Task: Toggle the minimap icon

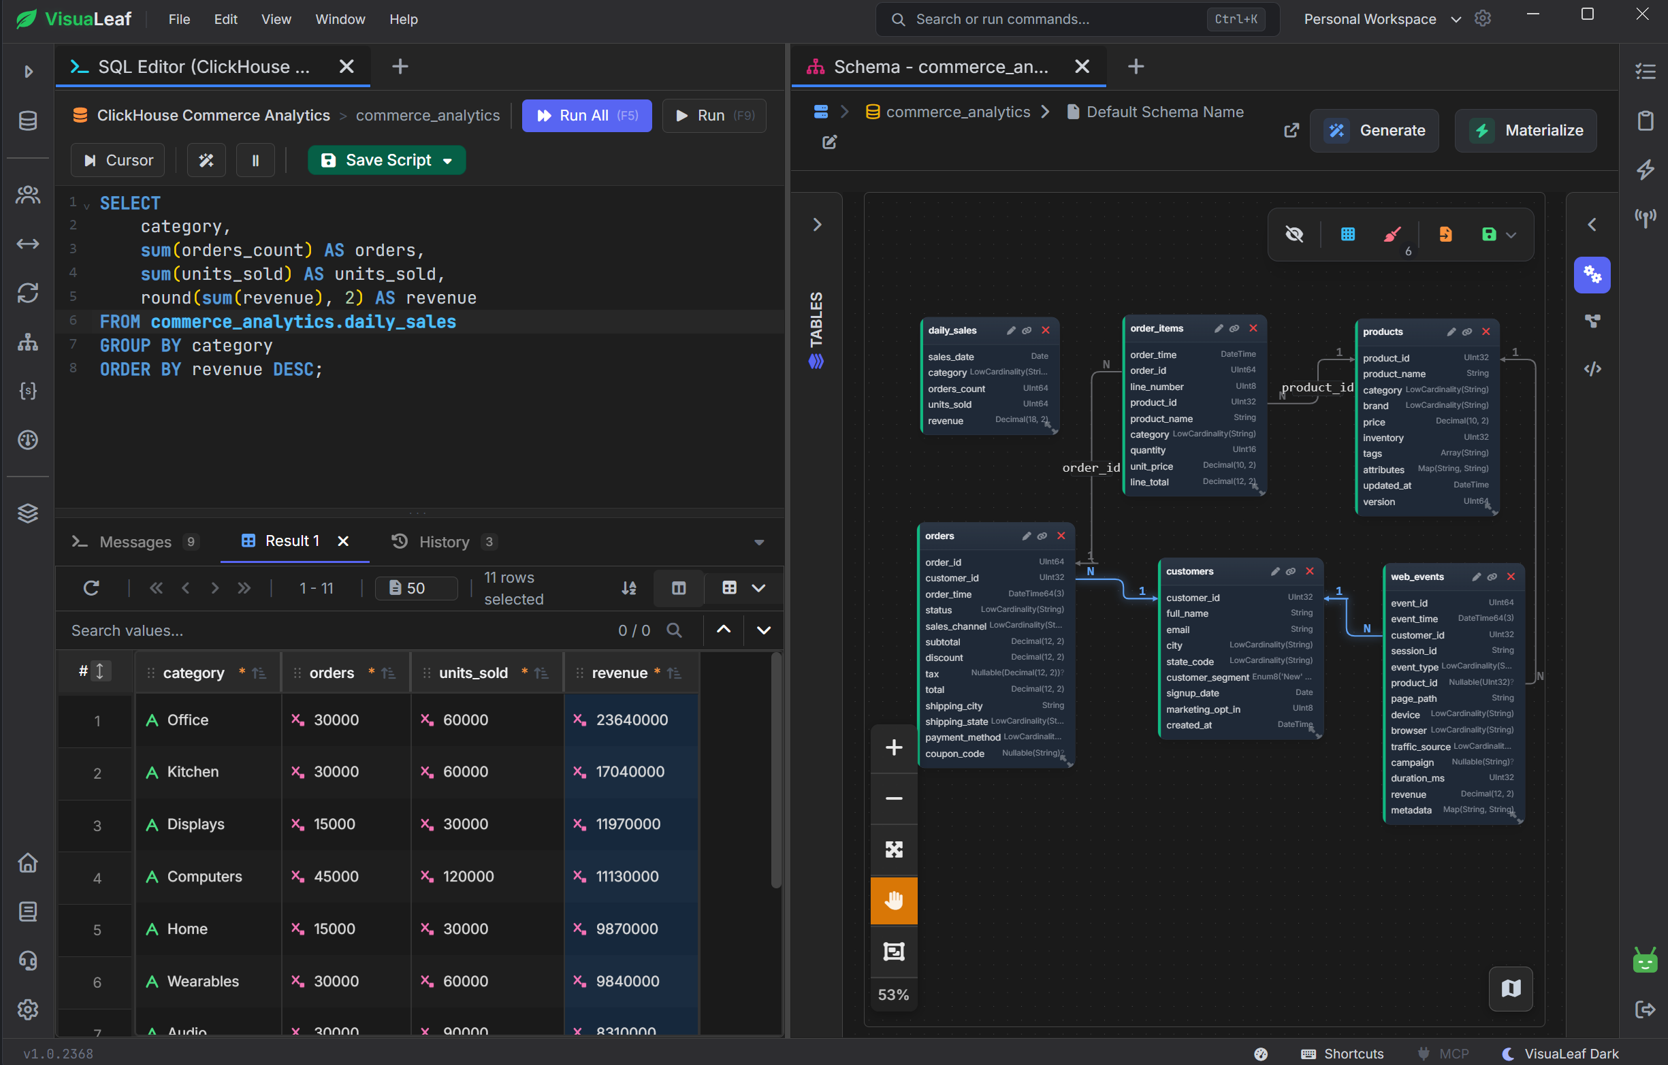Action: coord(1511,988)
